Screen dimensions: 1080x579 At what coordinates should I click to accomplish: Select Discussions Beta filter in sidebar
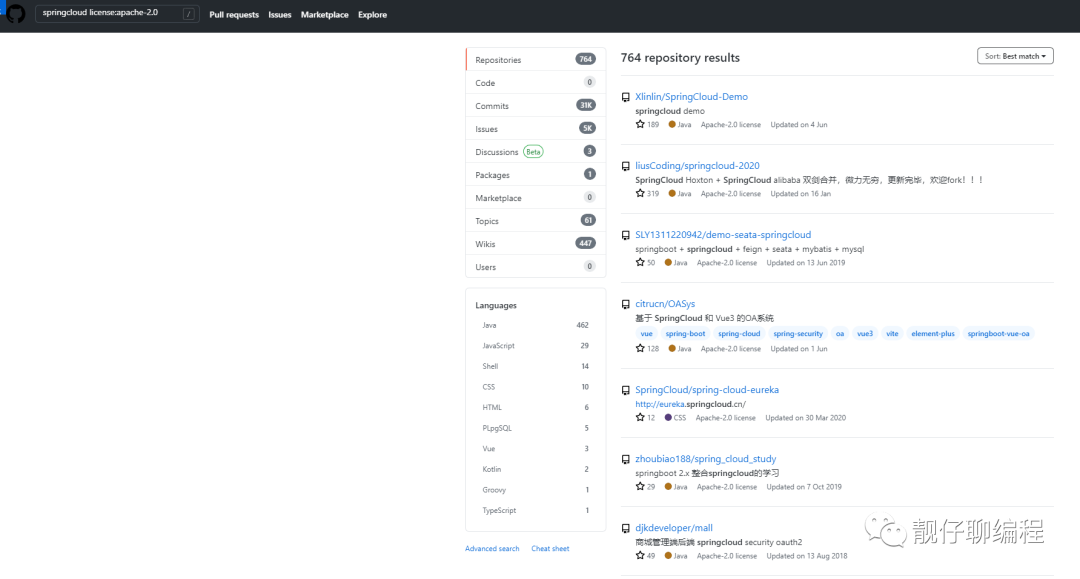click(536, 151)
